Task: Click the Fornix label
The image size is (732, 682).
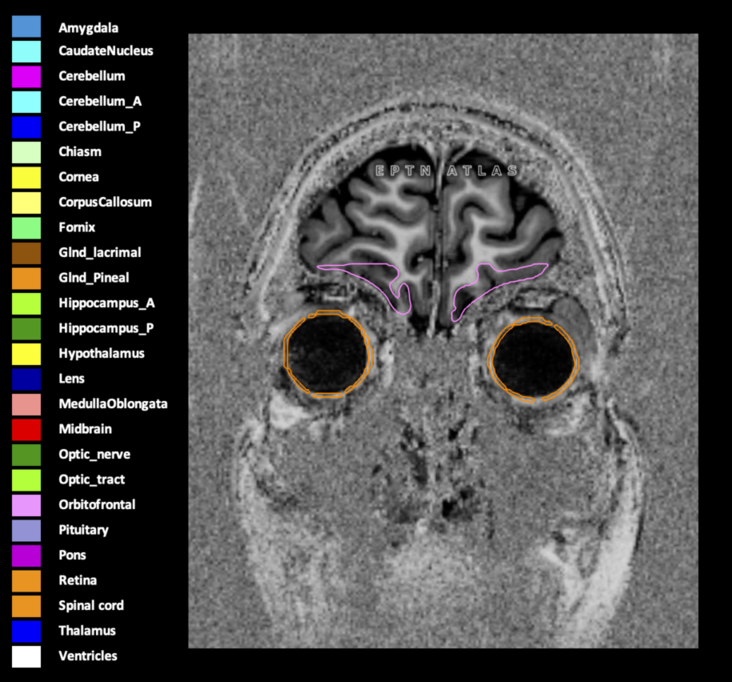Action: pyautogui.click(x=77, y=227)
